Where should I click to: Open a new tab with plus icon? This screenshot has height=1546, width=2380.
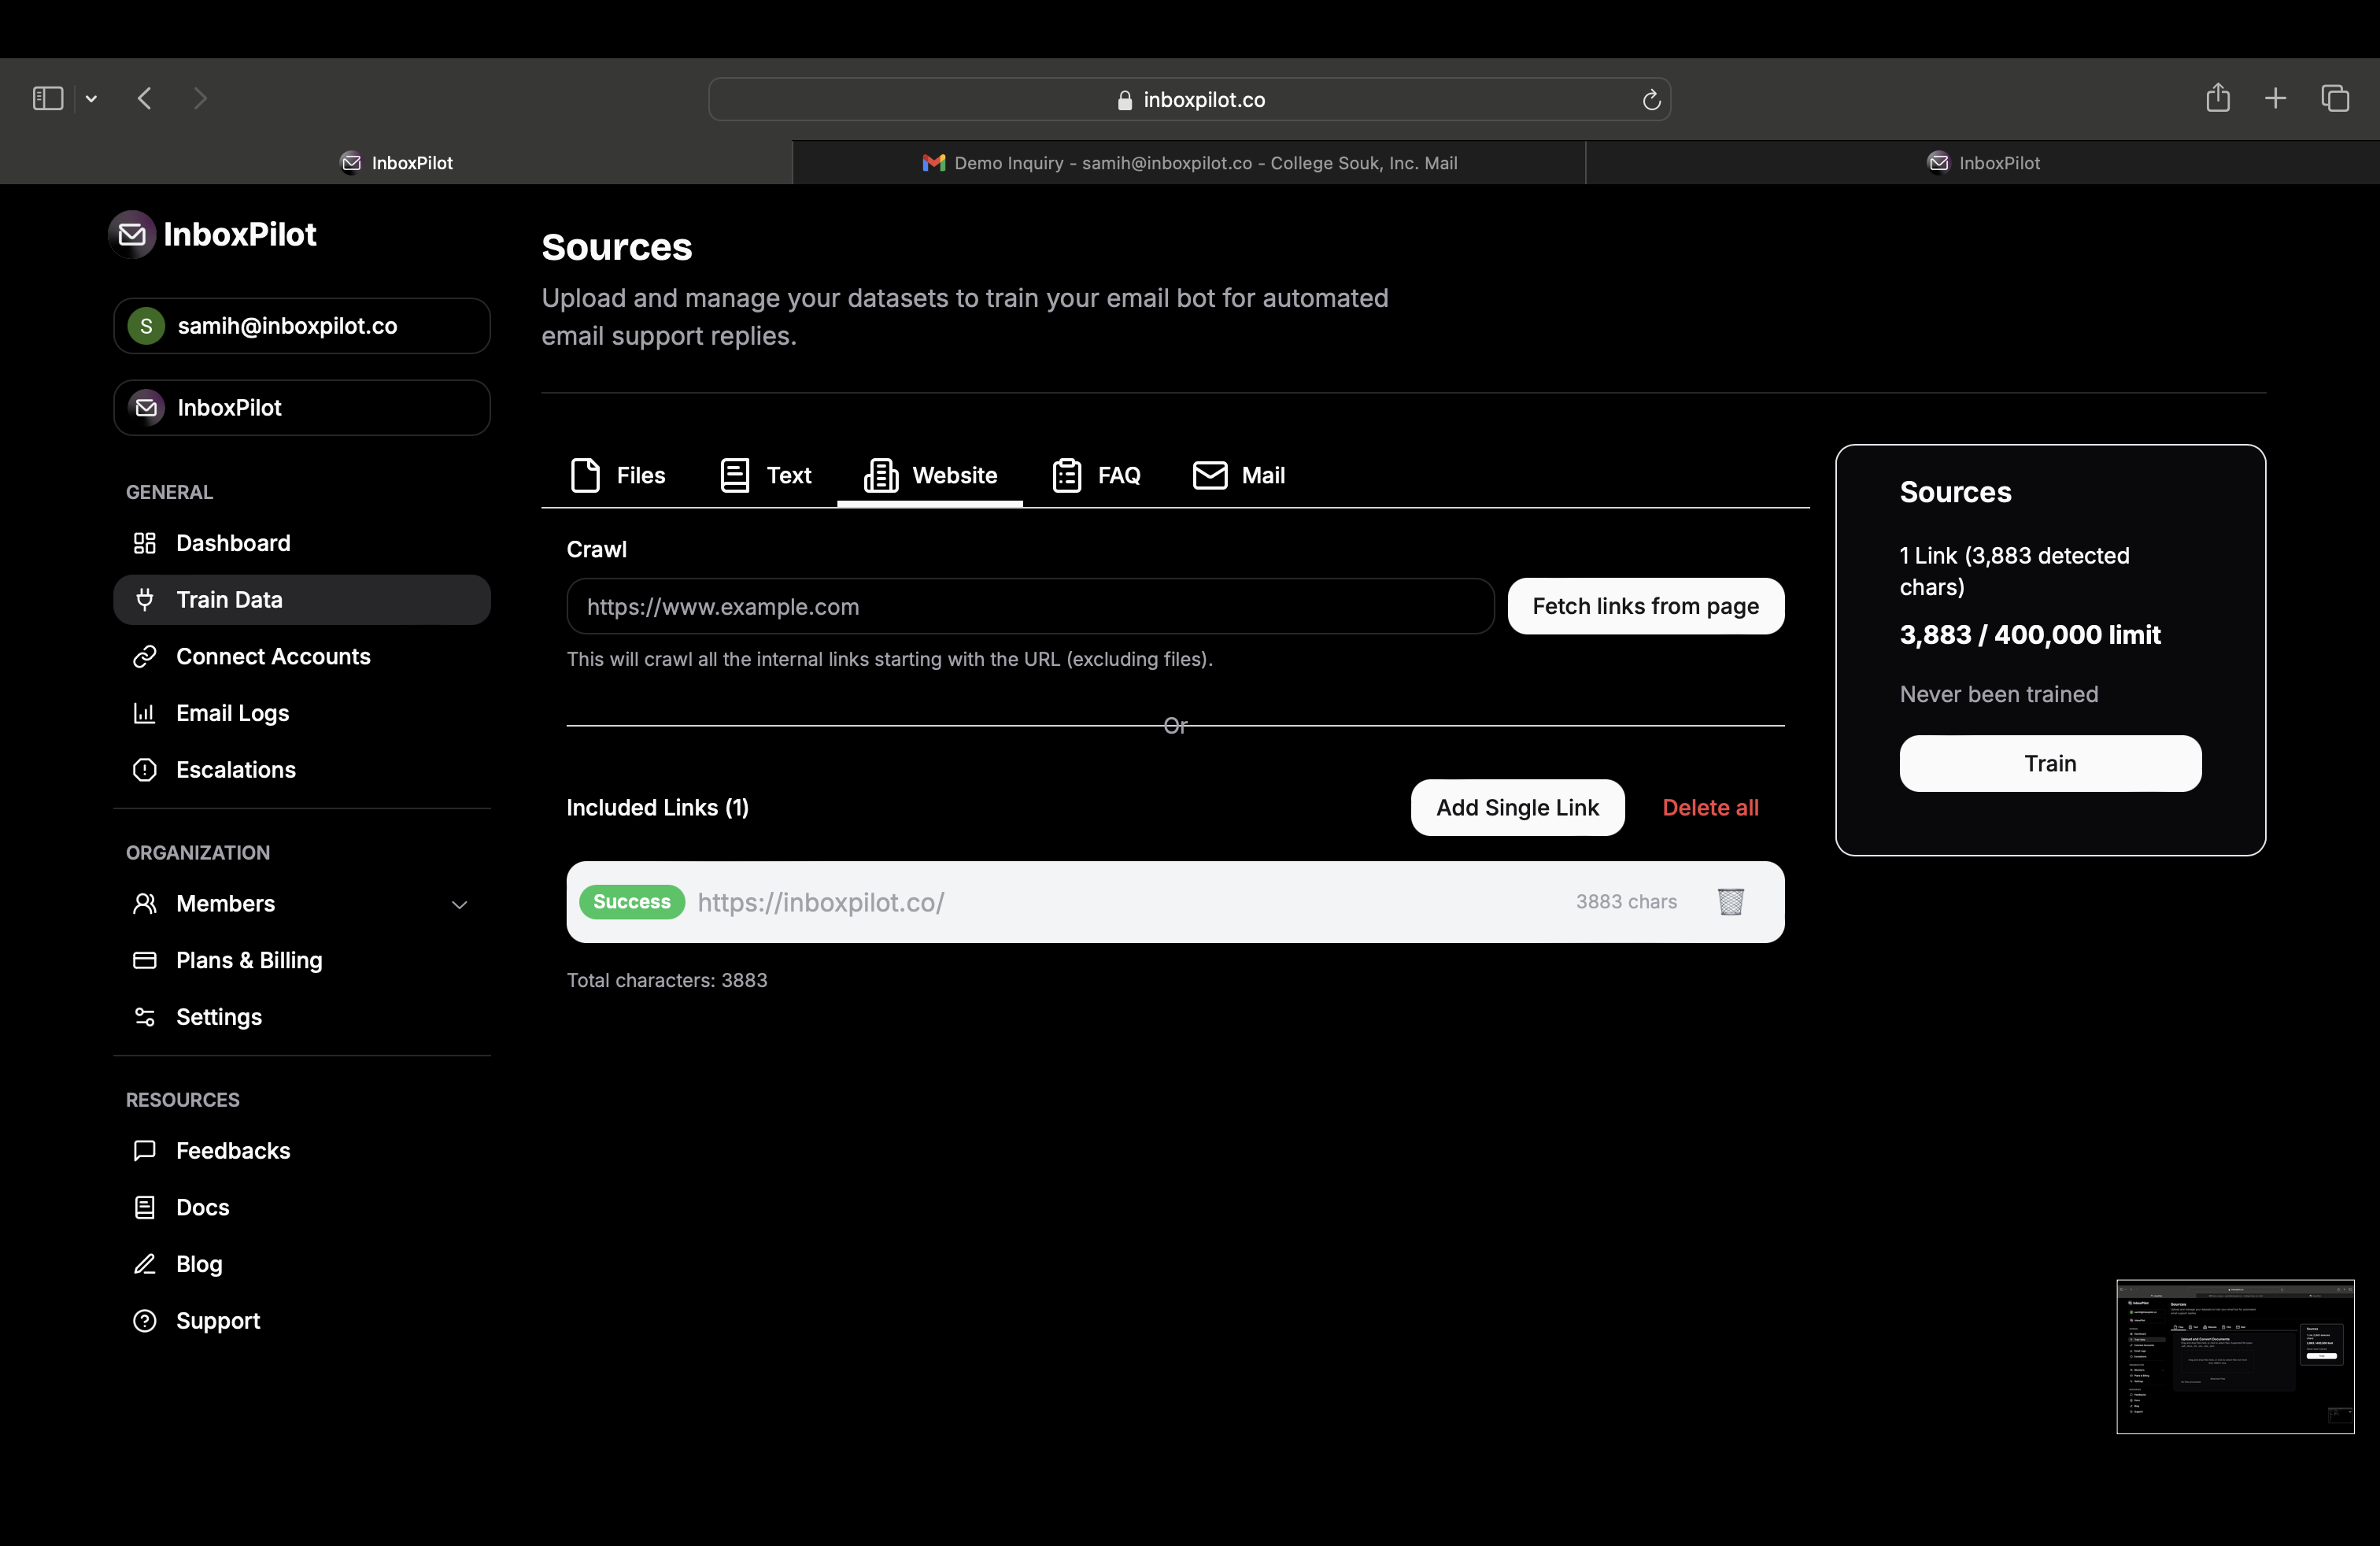2275,98
